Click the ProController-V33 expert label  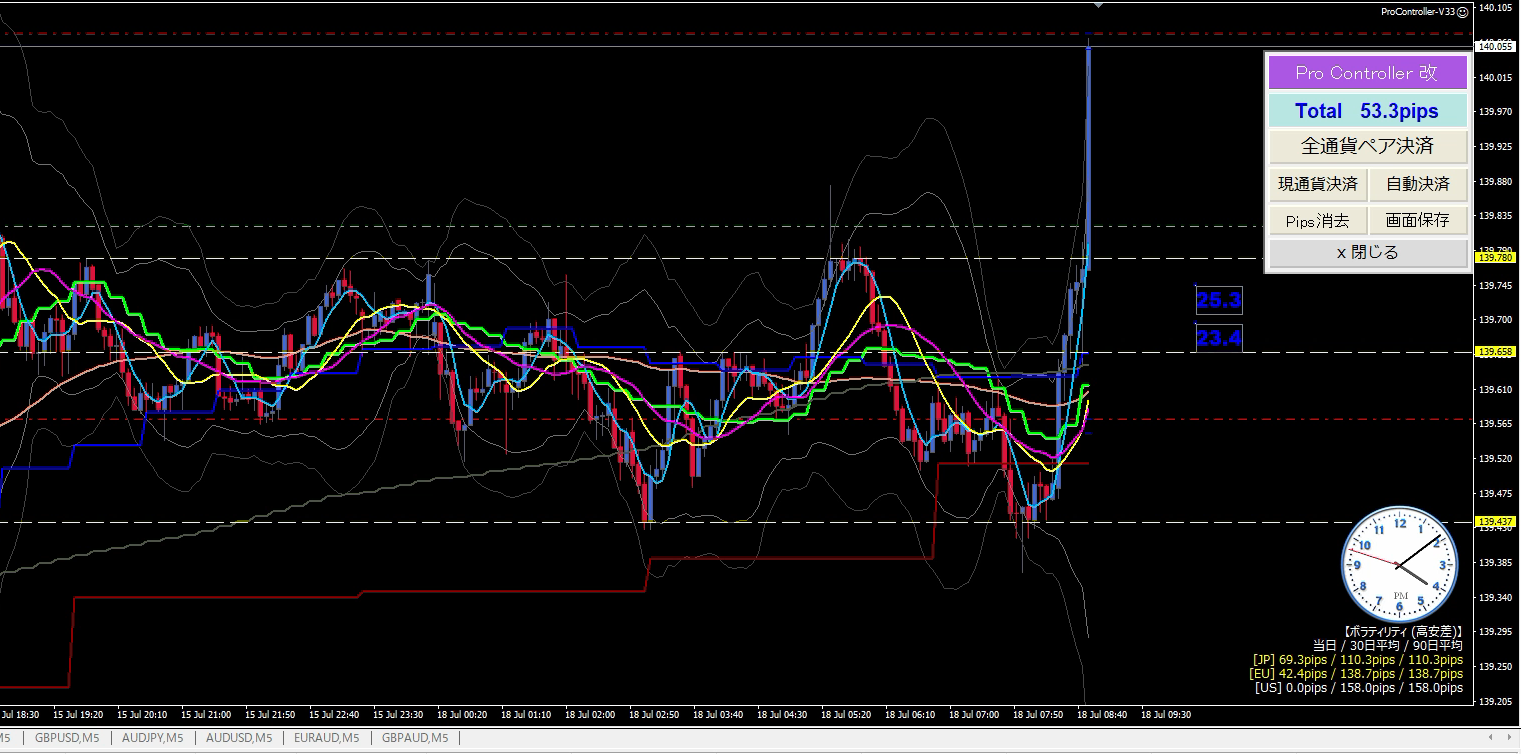click(1417, 12)
